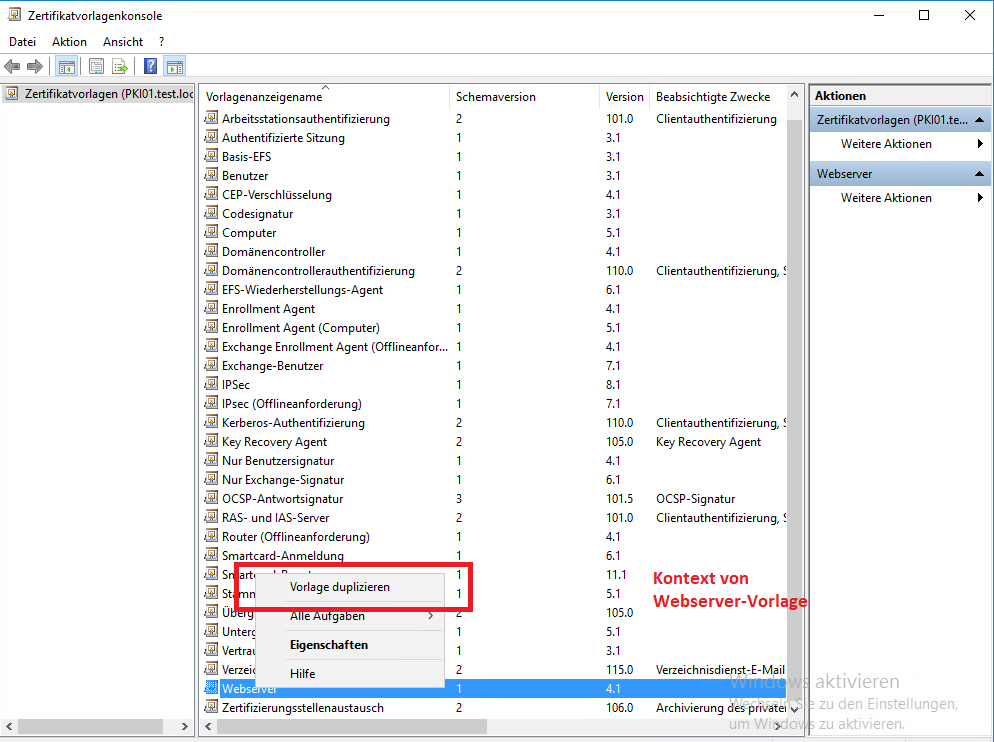
Task: Open the Properties toolbar icon
Action: click(97, 67)
